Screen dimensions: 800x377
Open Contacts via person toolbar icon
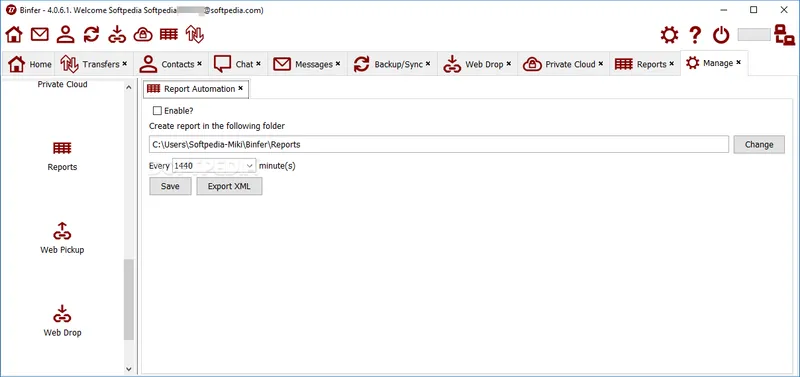click(x=65, y=35)
